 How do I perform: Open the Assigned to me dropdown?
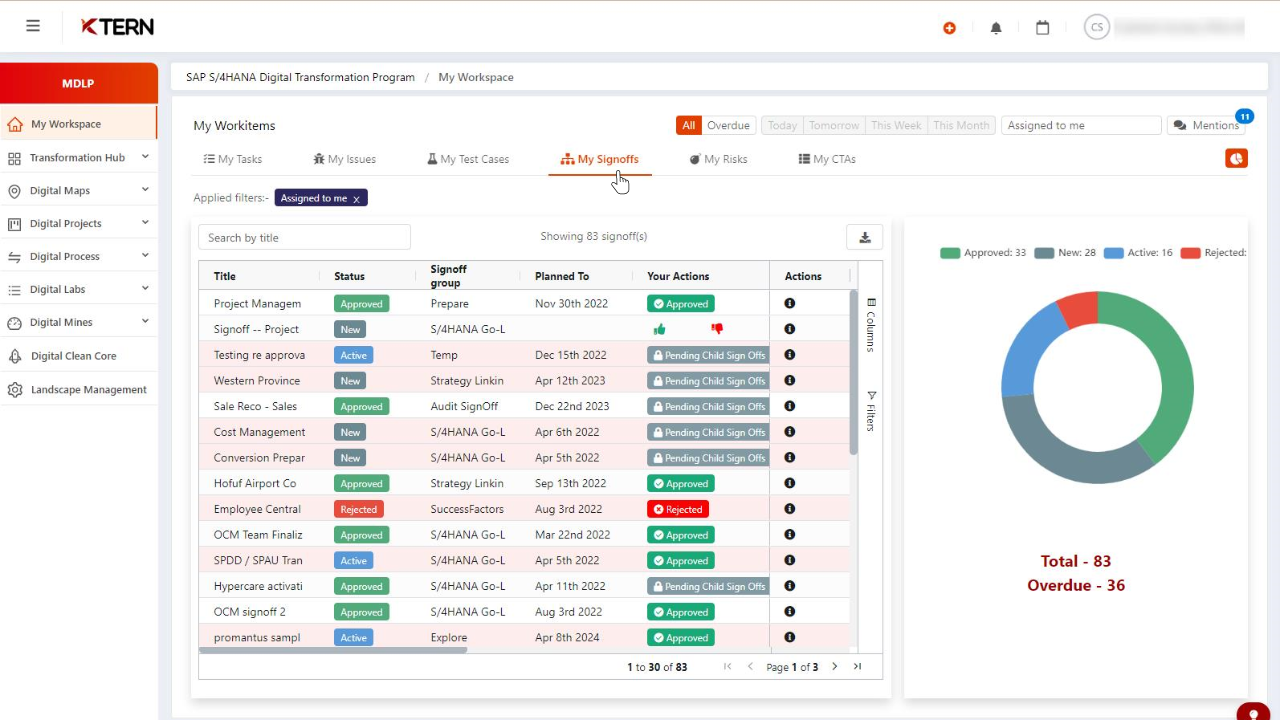(1081, 125)
